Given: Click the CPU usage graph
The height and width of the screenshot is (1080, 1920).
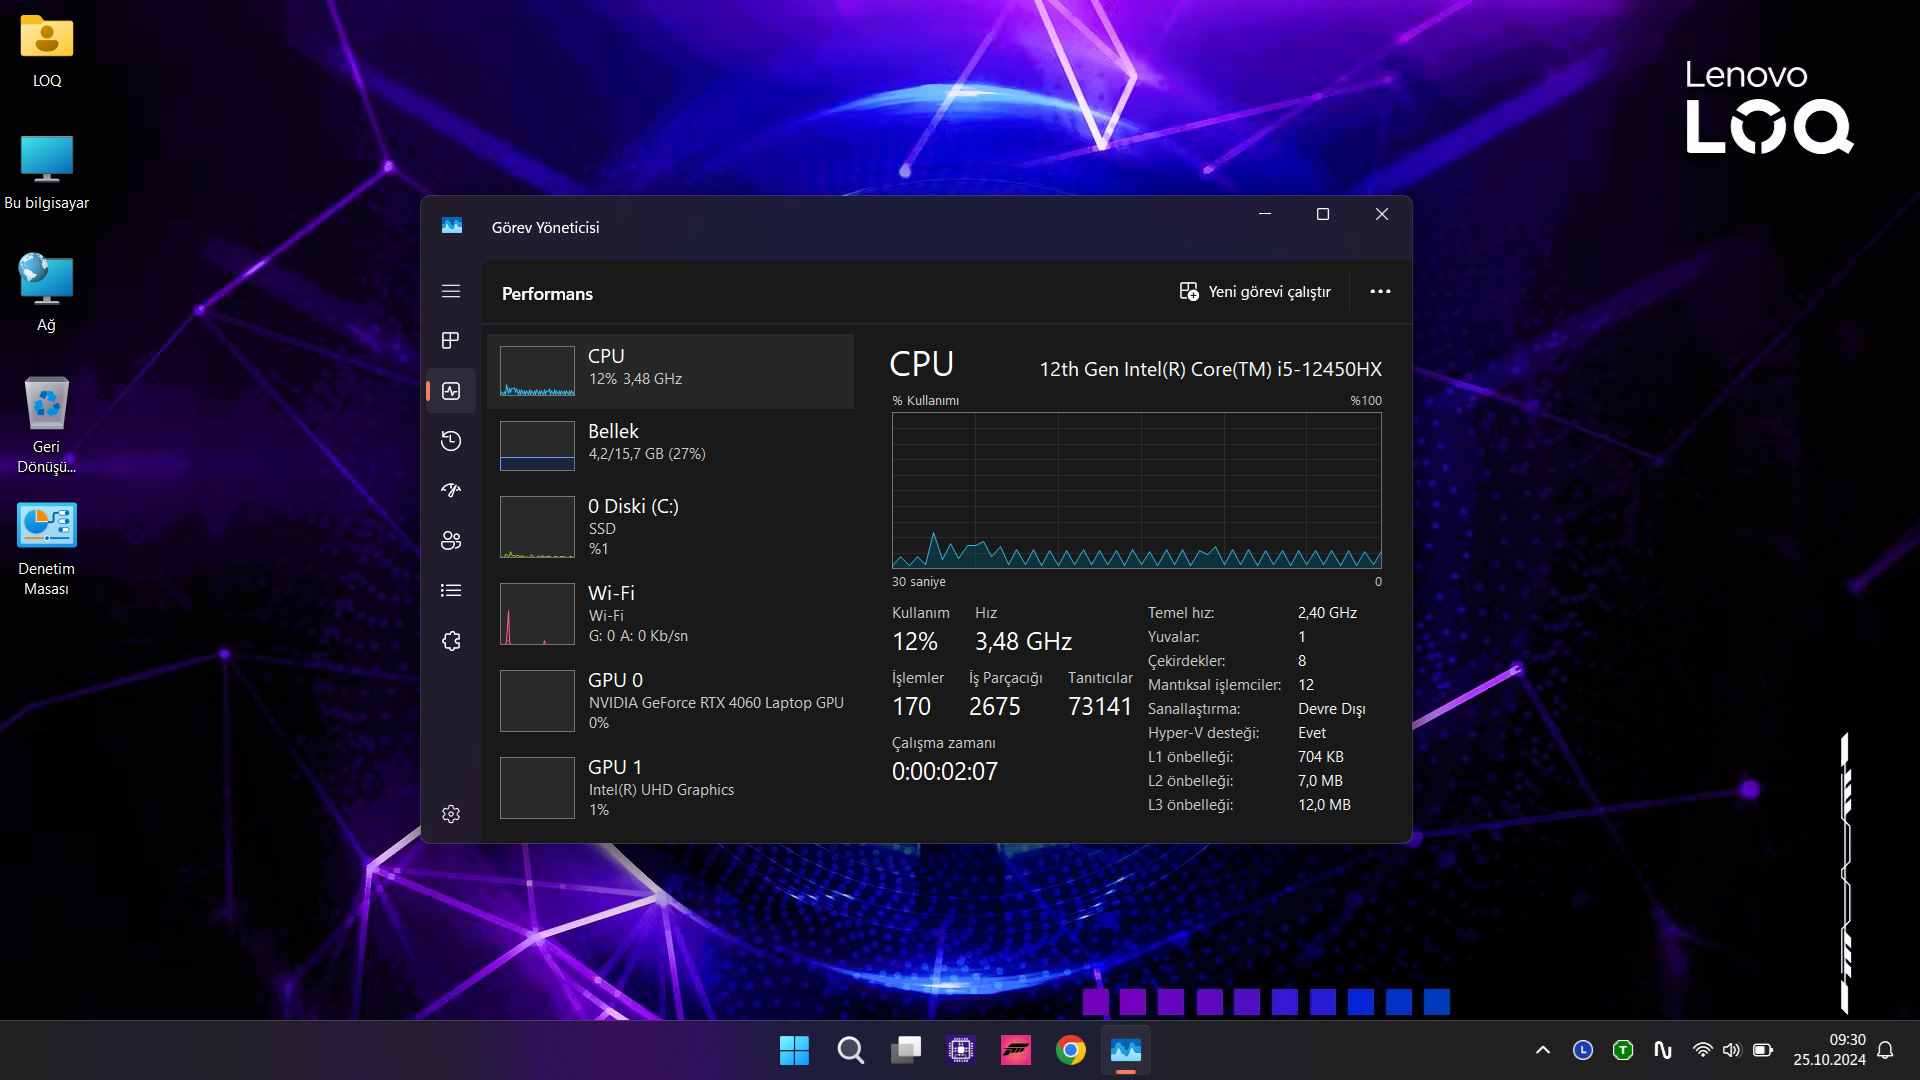Looking at the screenshot, I should point(1136,490).
